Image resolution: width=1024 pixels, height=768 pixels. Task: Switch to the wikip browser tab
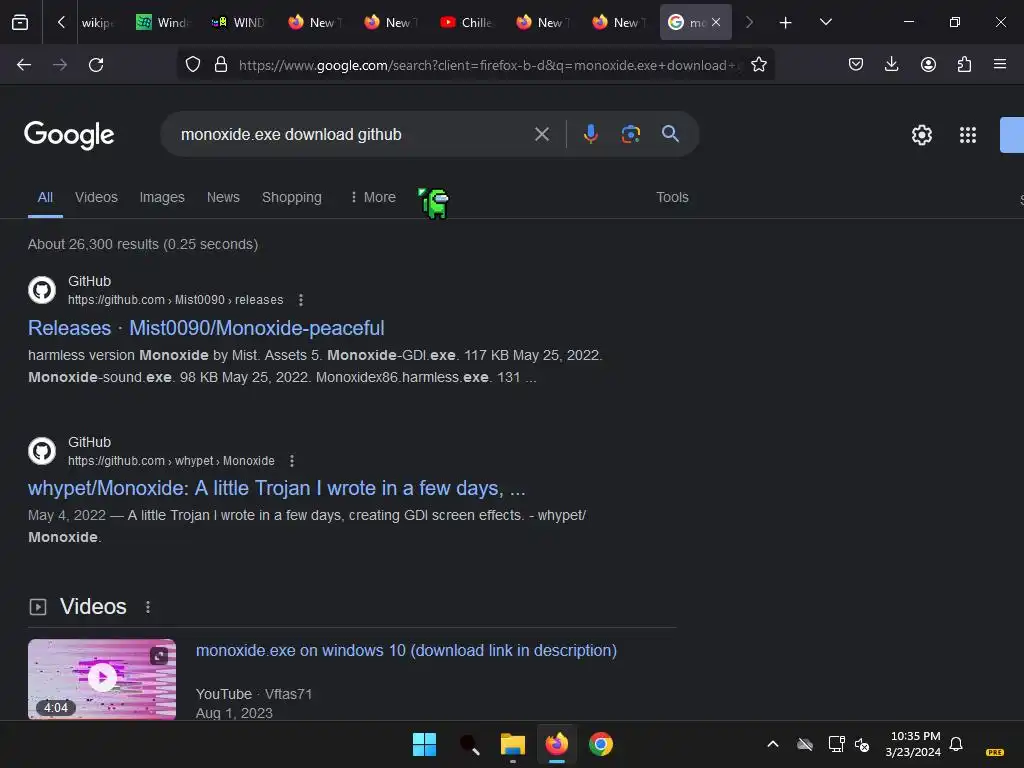coord(97,22)
